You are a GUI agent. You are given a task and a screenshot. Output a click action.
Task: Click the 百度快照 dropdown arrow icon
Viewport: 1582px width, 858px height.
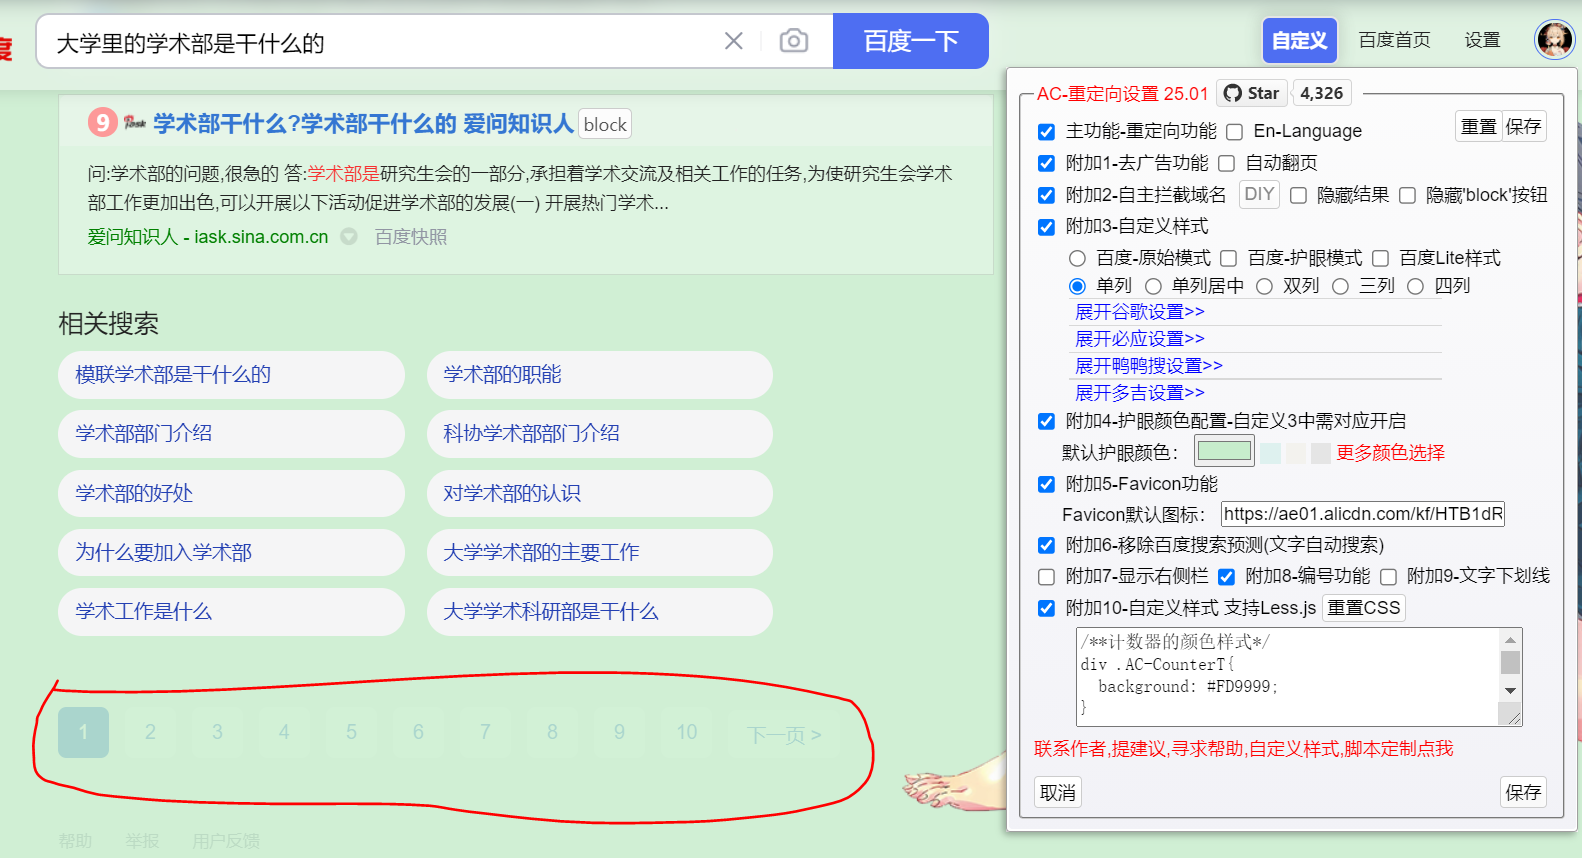point(349,237)
